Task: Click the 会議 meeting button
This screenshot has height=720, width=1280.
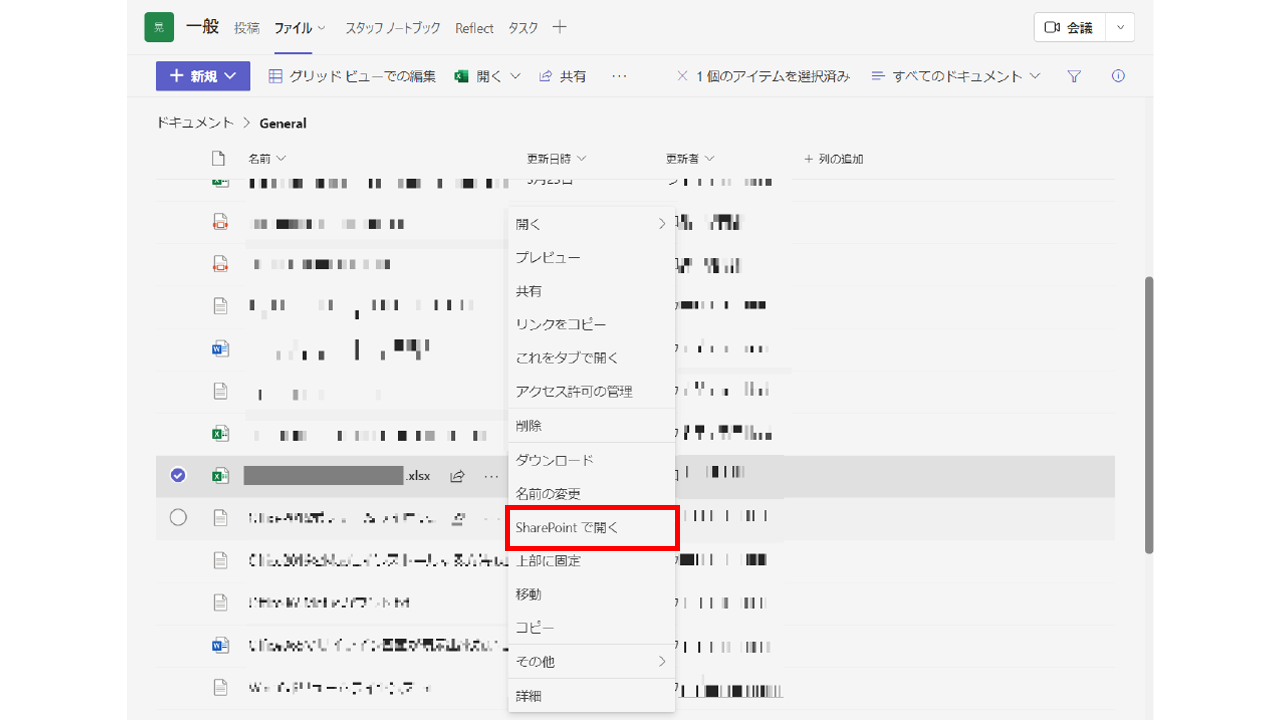Action: (x=1069, y=28)
